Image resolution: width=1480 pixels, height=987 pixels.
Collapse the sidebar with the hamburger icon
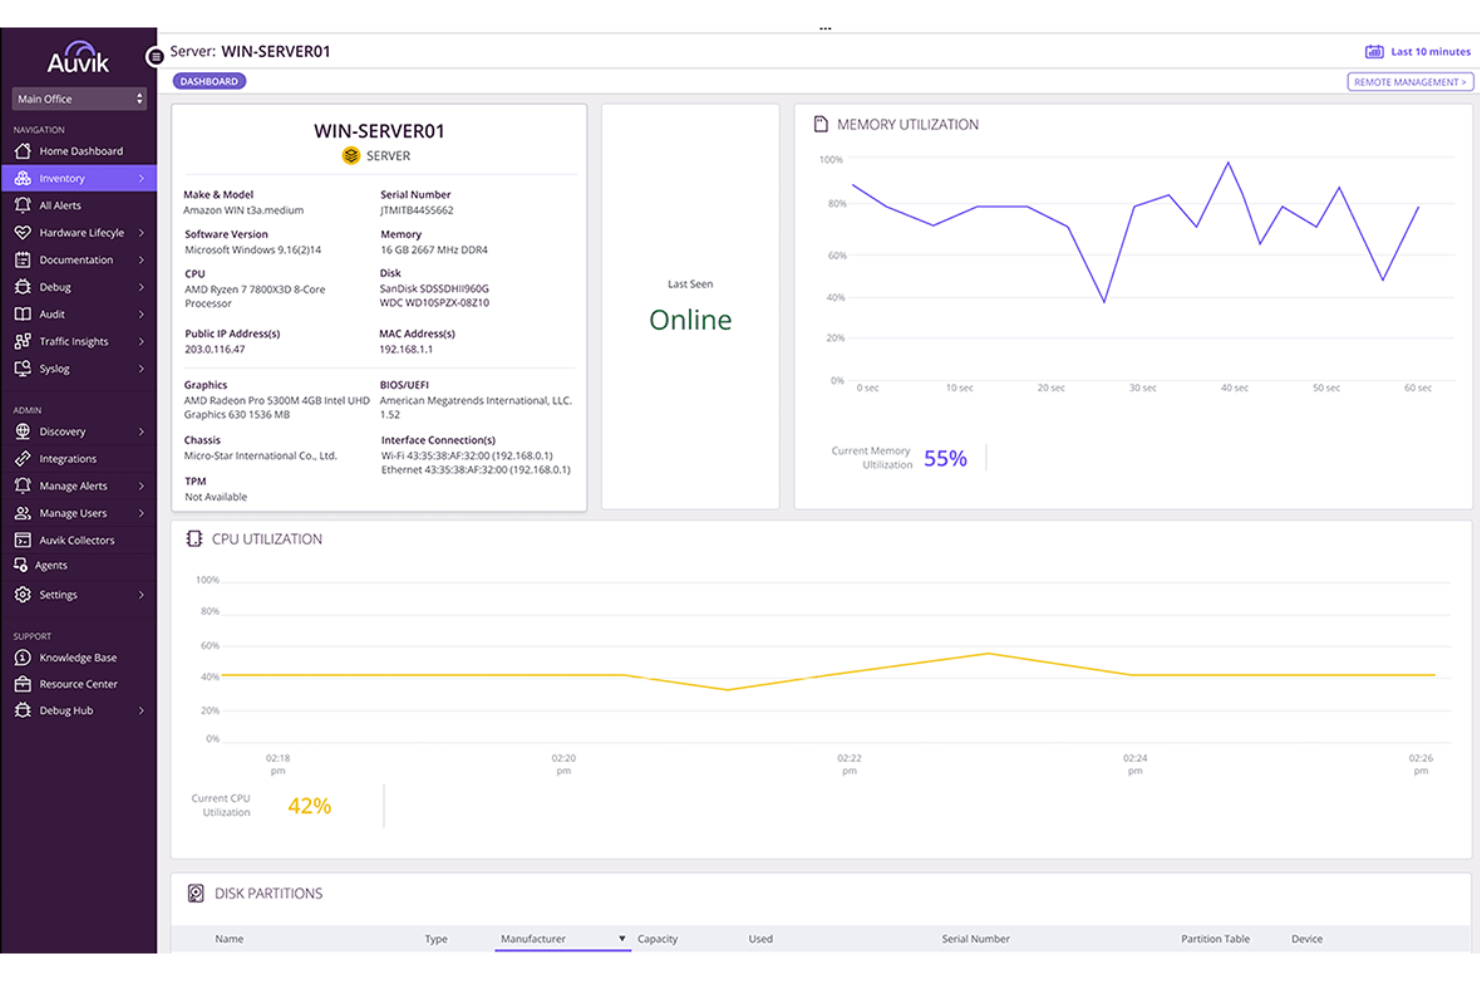(x=156, y=56)
